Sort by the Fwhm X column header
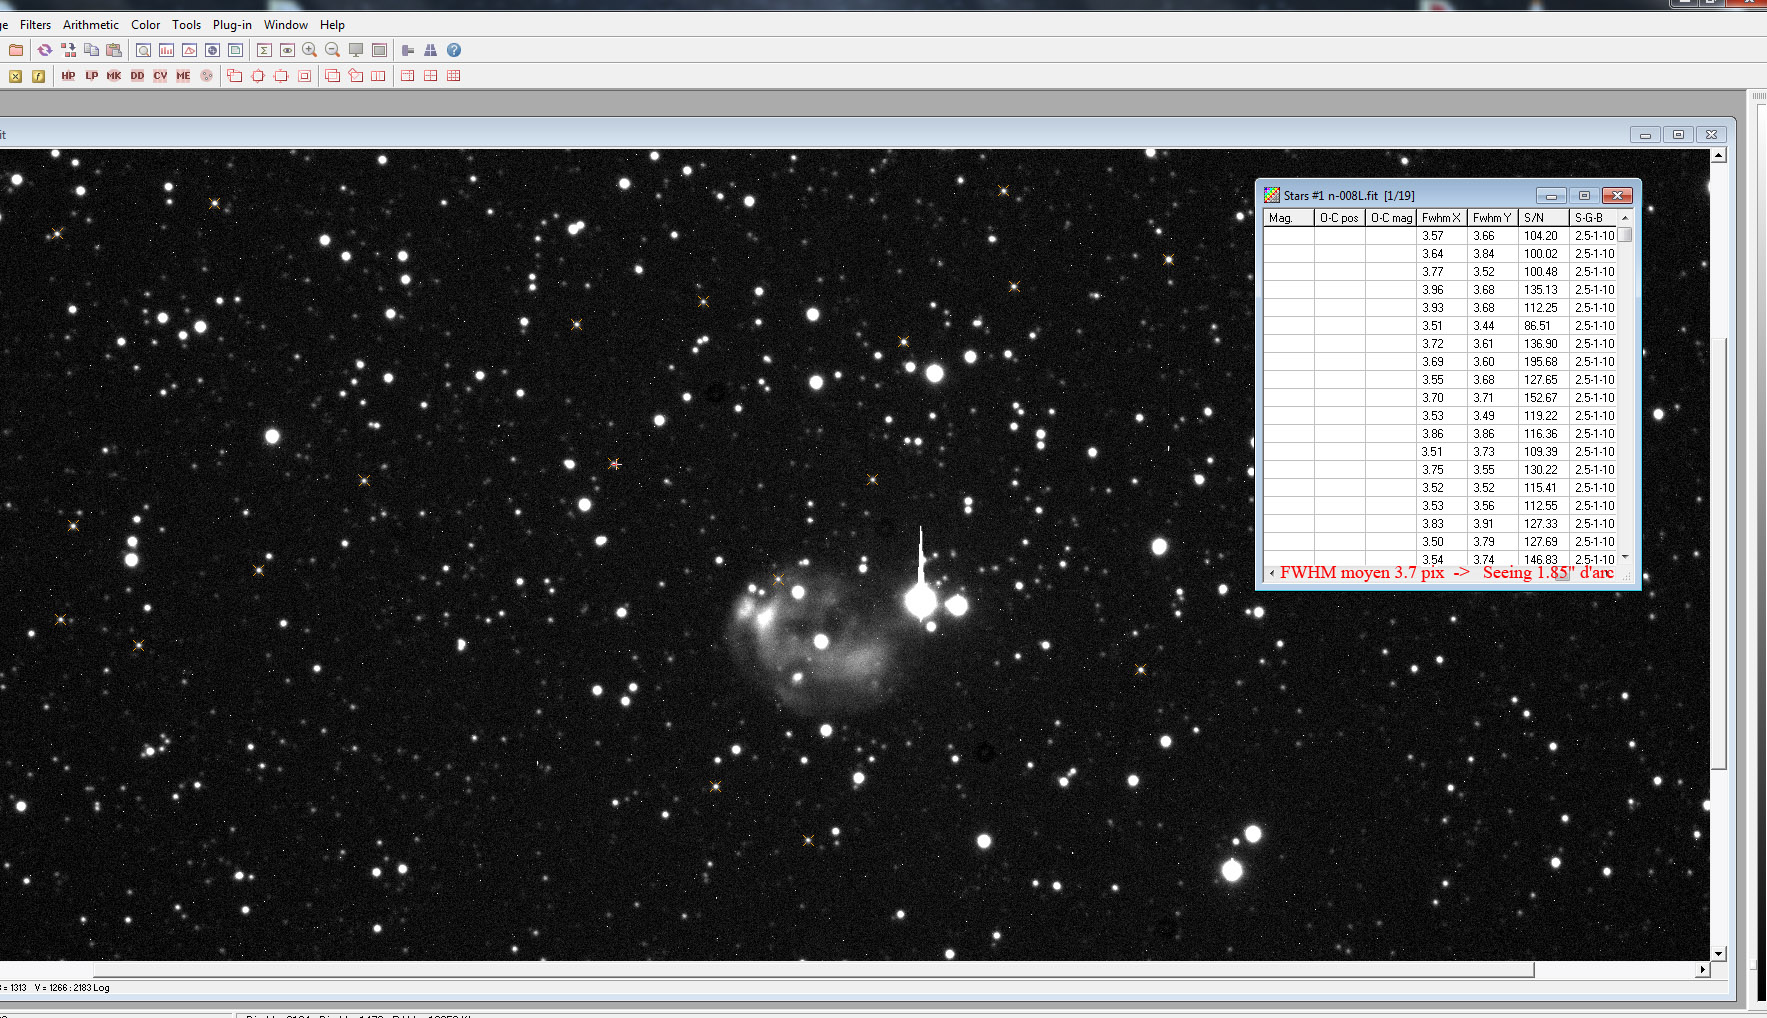 point(1441,218)
